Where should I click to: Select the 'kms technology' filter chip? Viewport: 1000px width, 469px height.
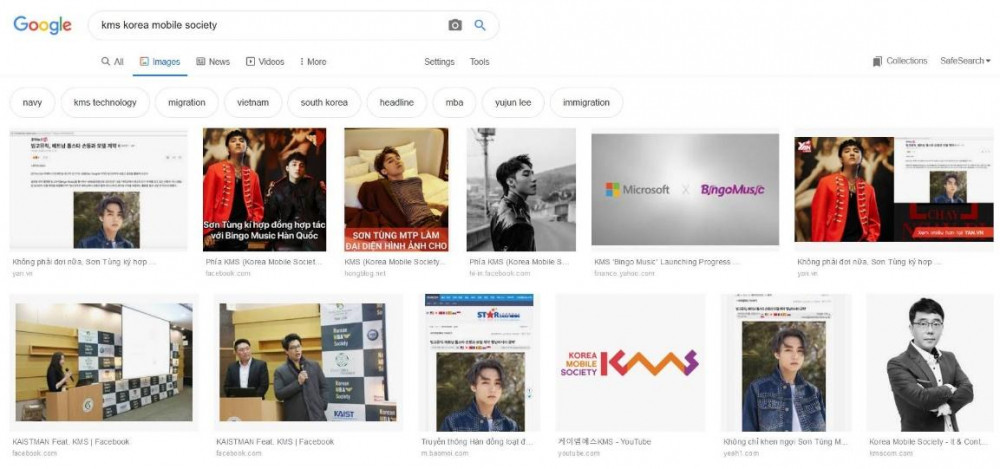pos(105,102)
